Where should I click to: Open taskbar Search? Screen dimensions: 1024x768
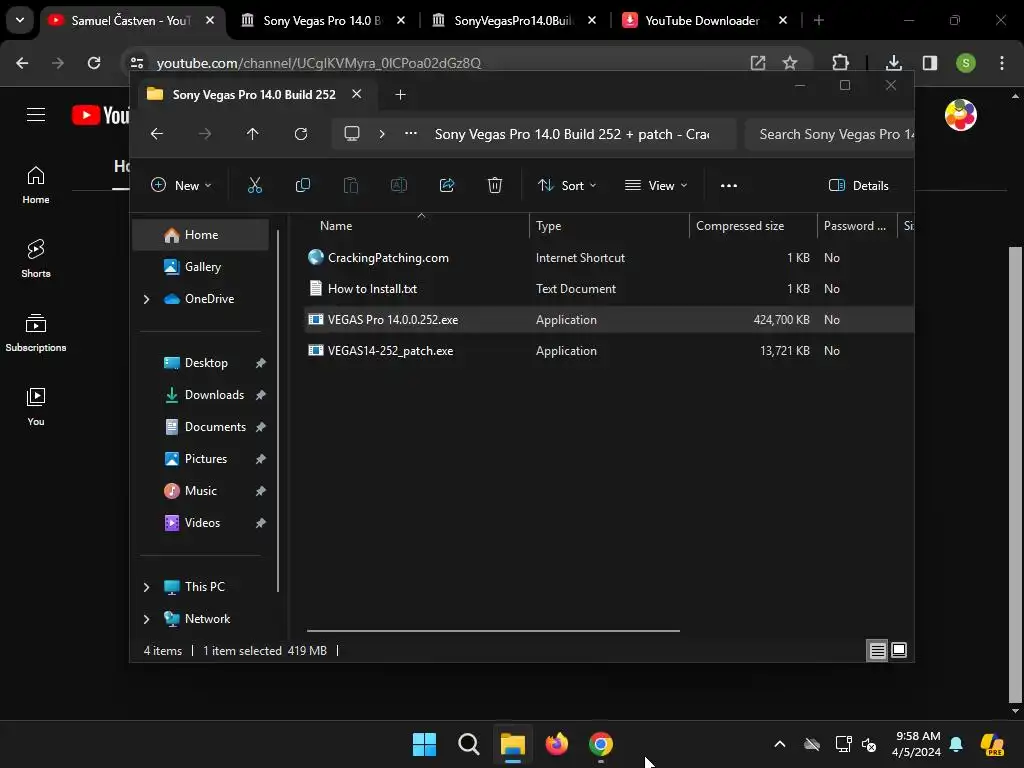coord(468,744)
